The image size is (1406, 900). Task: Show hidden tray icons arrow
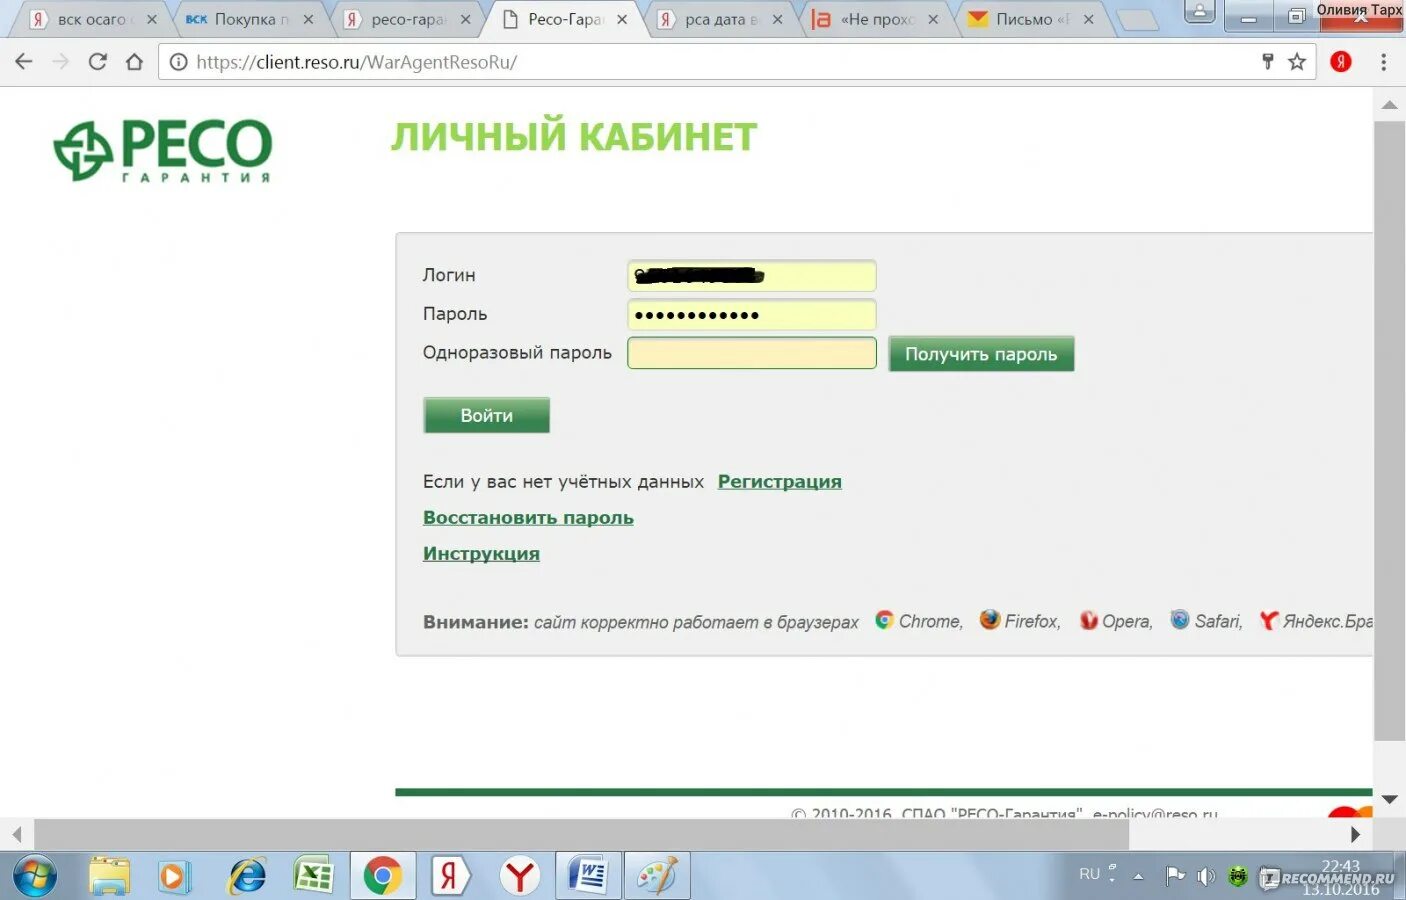(1138, 876)
